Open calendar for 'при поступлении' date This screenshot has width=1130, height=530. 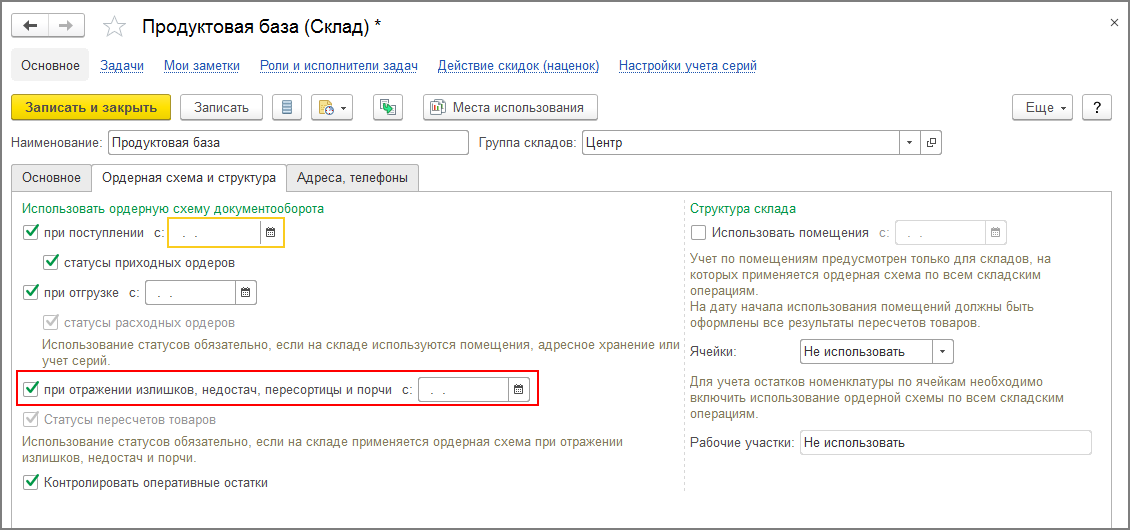pos(270,233)
